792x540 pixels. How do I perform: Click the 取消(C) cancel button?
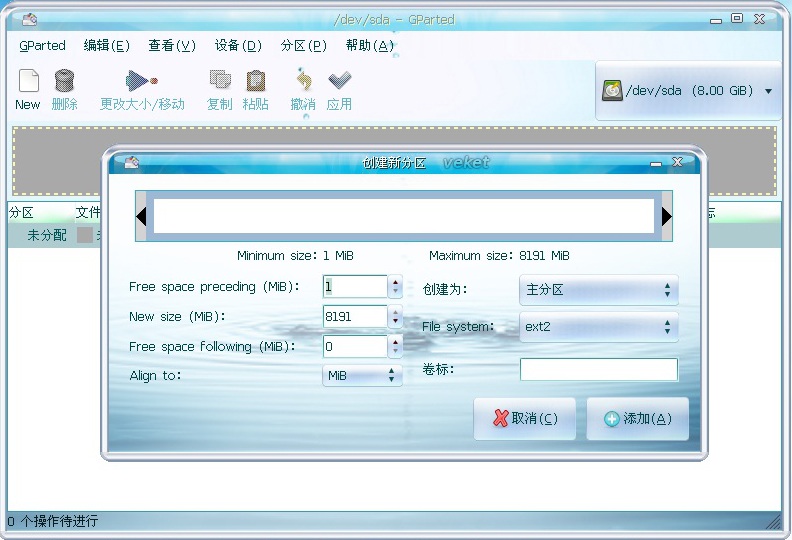click(x=525, y=418)
